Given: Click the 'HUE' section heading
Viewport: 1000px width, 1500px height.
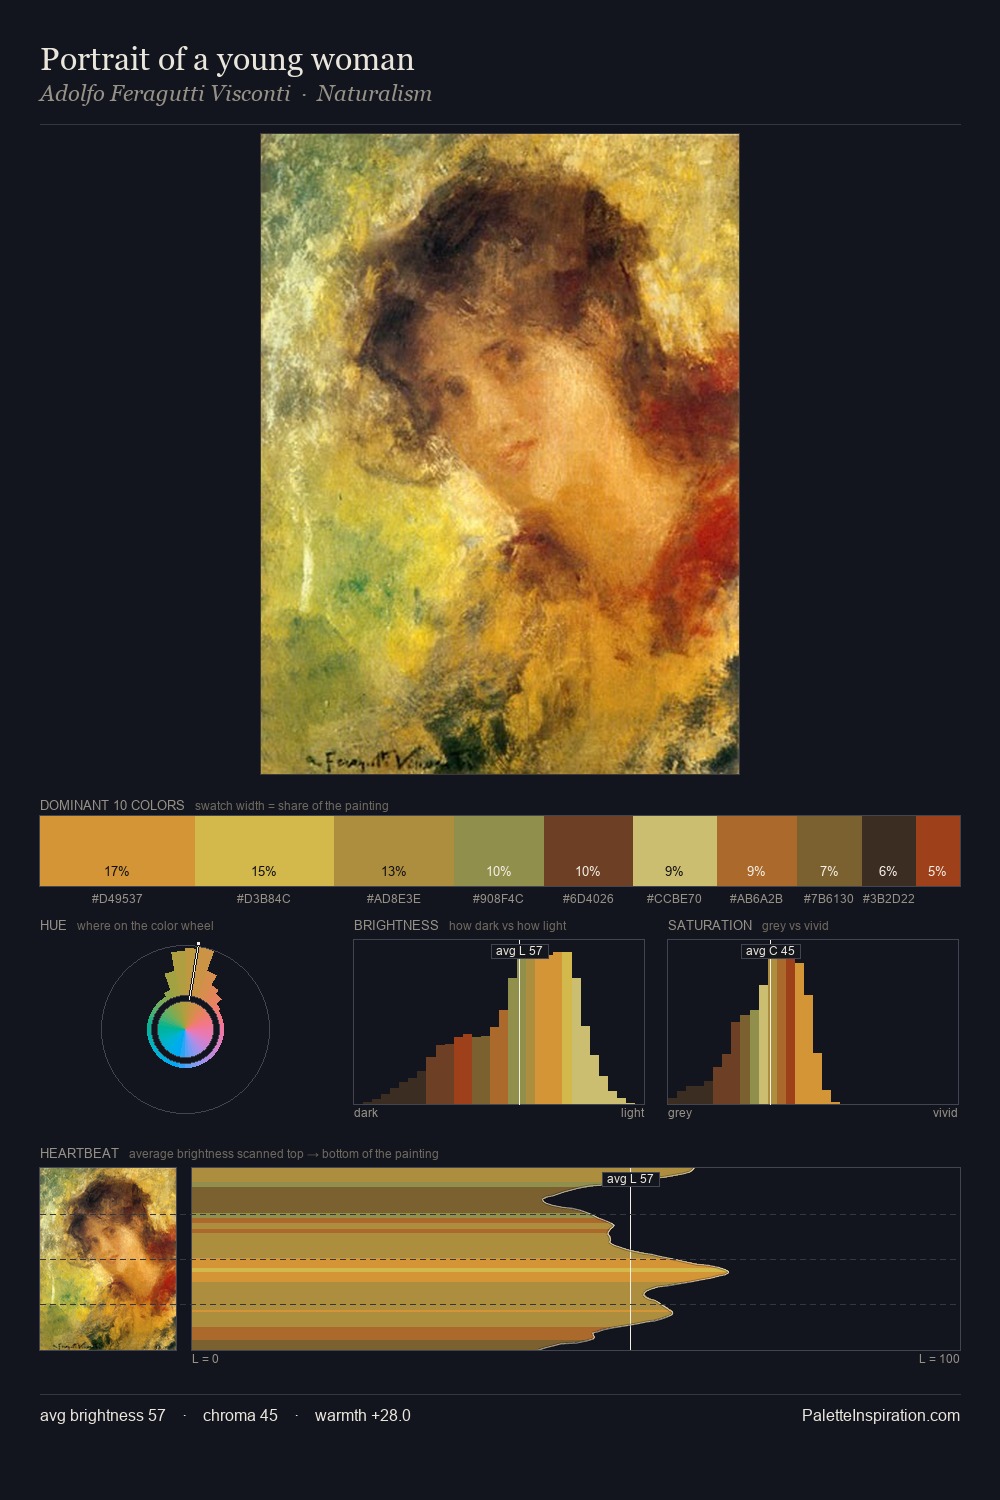Looking at the screenshot, I should (x=53, y=925).
